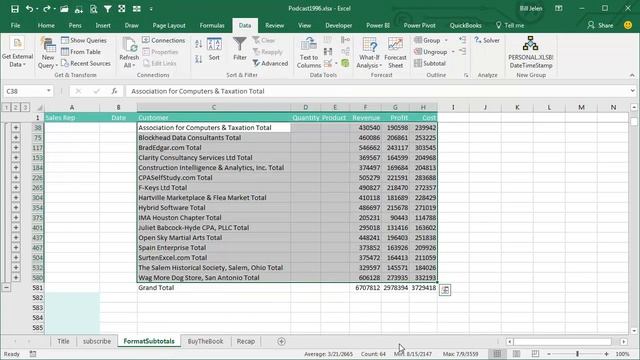Viewport: 640px width, 360px height.
Task: Switch to Page Layout view in the status bar
Action: tap(516, 354)
